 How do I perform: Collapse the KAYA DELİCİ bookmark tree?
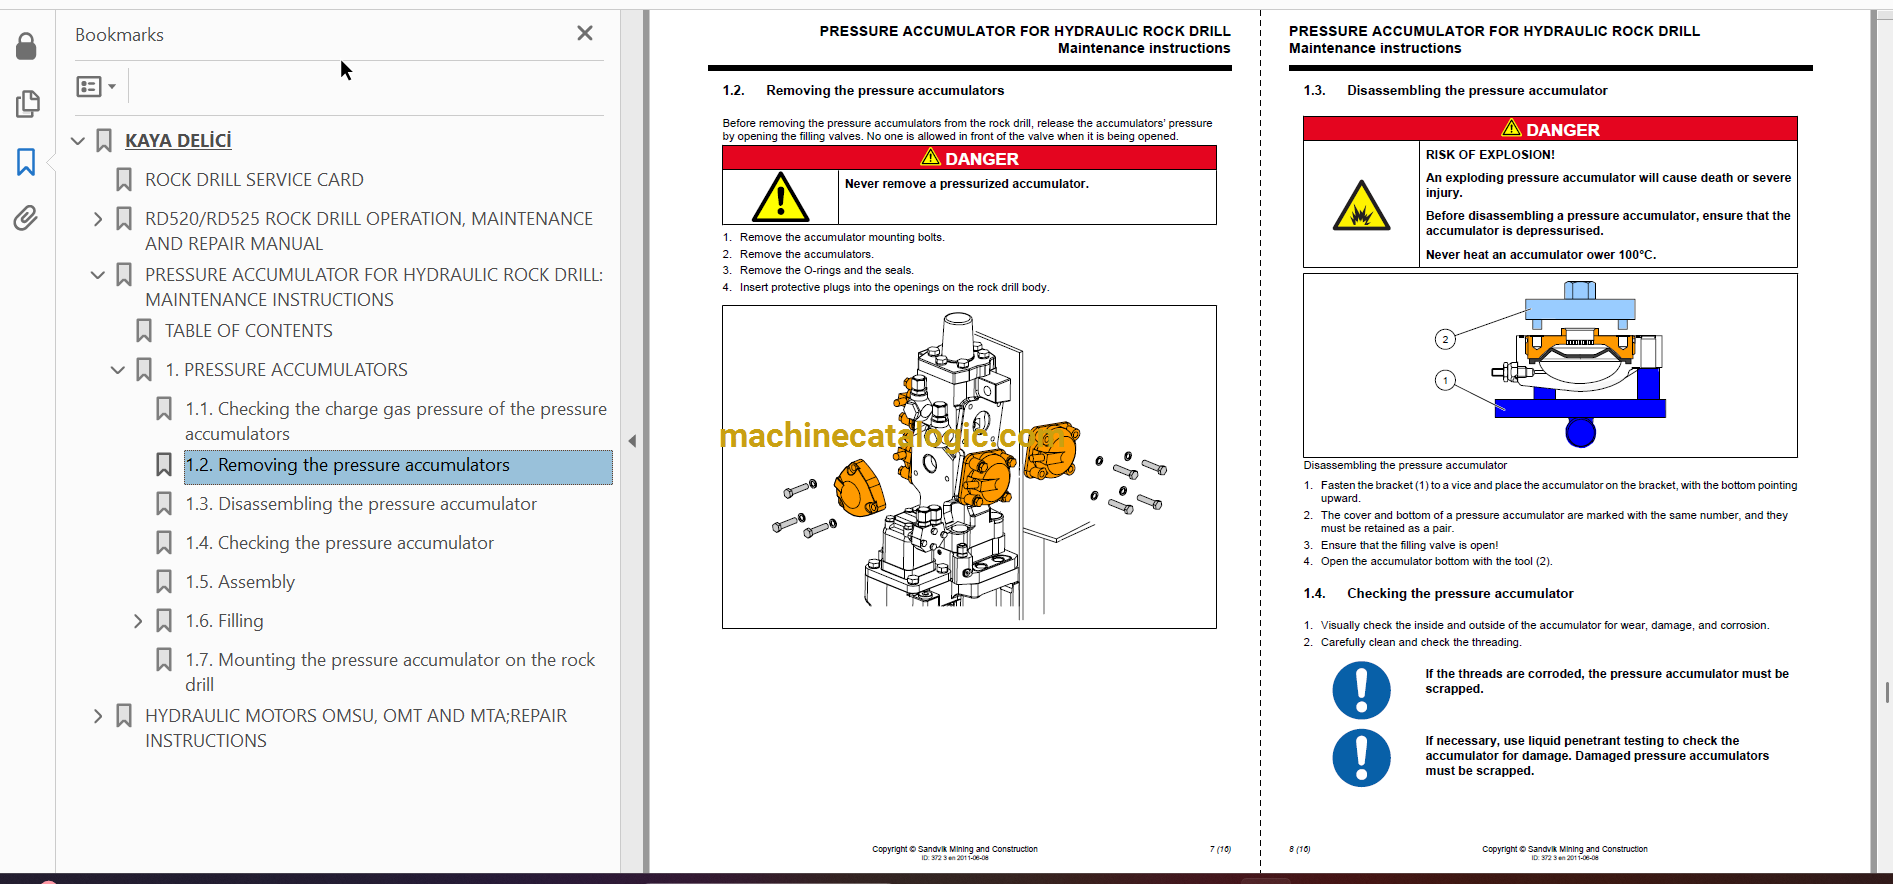78,141
